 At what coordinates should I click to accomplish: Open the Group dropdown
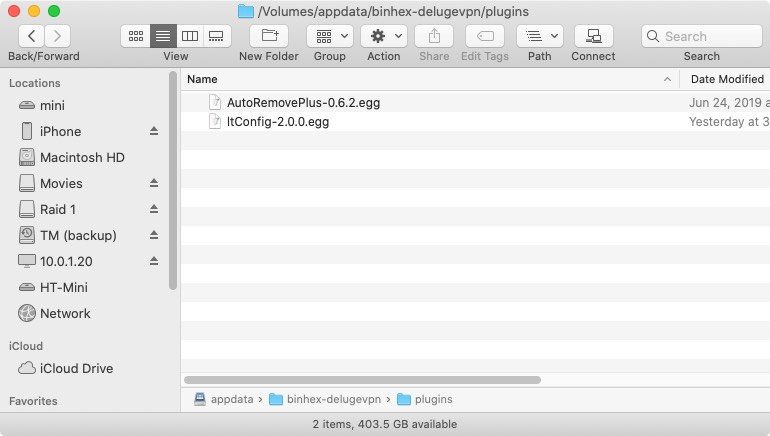pyautogui.click(x=330, y=36)
